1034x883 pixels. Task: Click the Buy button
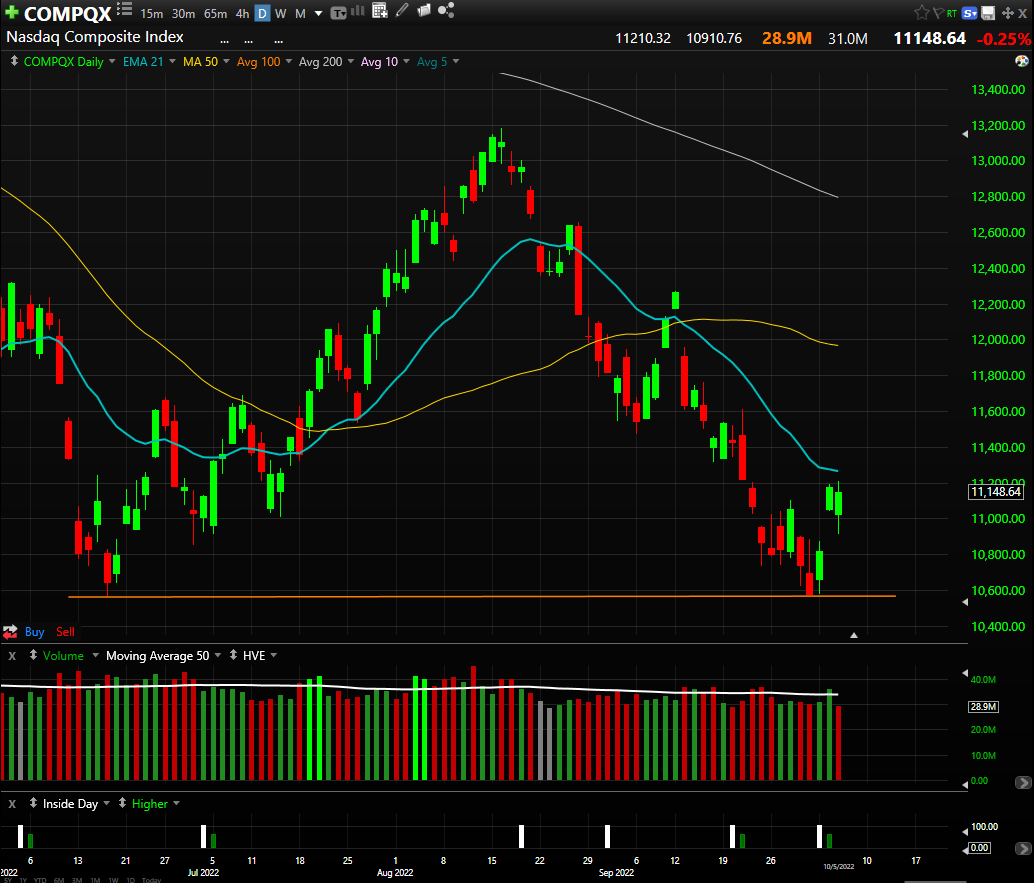click(x=34, y=632)
